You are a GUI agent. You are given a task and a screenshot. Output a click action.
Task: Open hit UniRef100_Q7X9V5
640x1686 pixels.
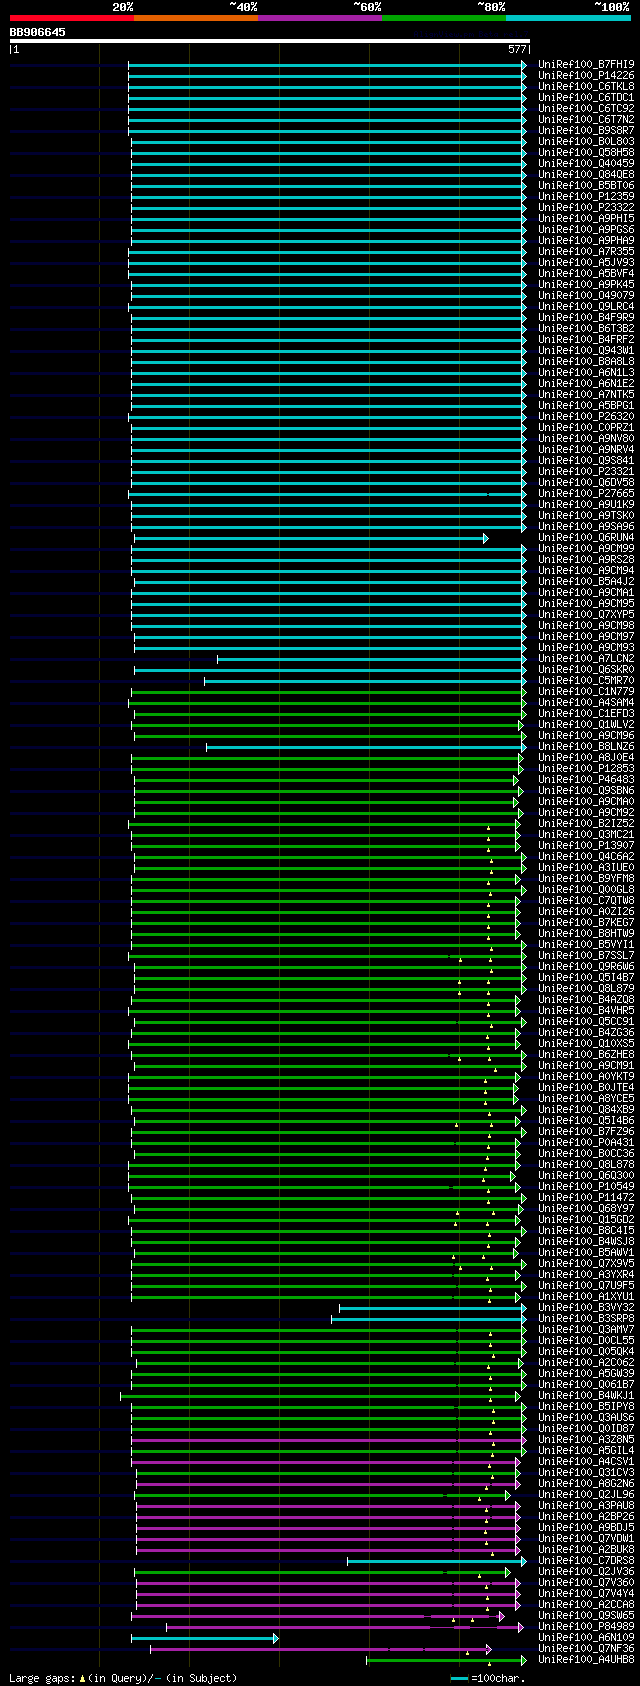point(586,1263)
